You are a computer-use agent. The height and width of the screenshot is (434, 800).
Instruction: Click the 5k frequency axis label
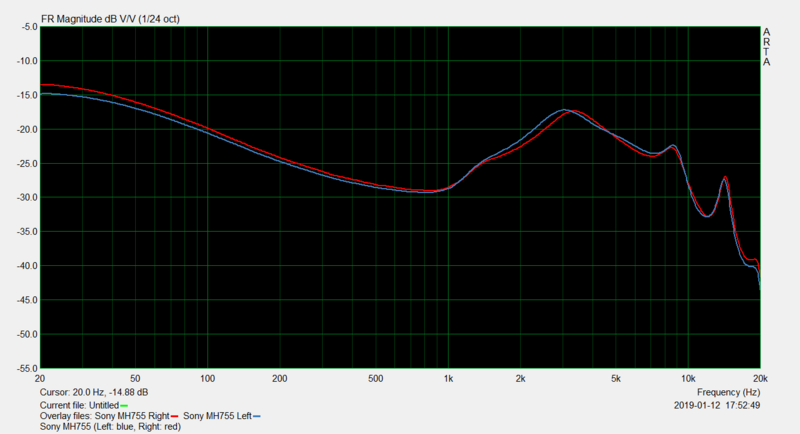pyautogui.click(x=616, y=378)
